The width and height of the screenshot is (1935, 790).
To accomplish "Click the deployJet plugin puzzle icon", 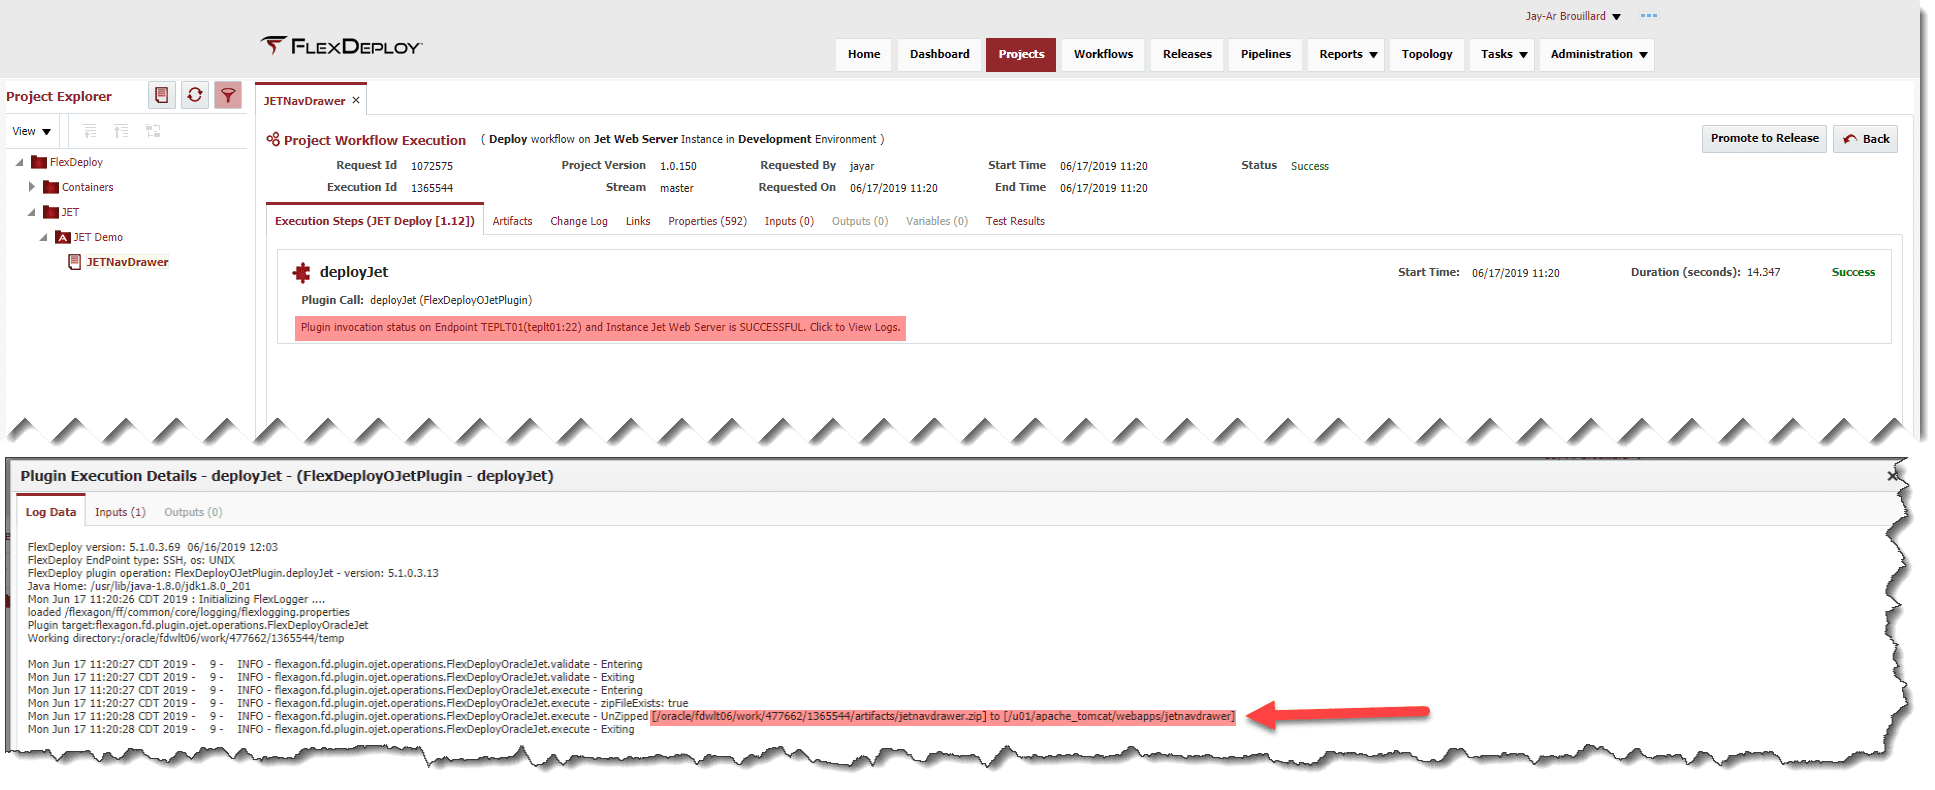I will pos(301,272).
